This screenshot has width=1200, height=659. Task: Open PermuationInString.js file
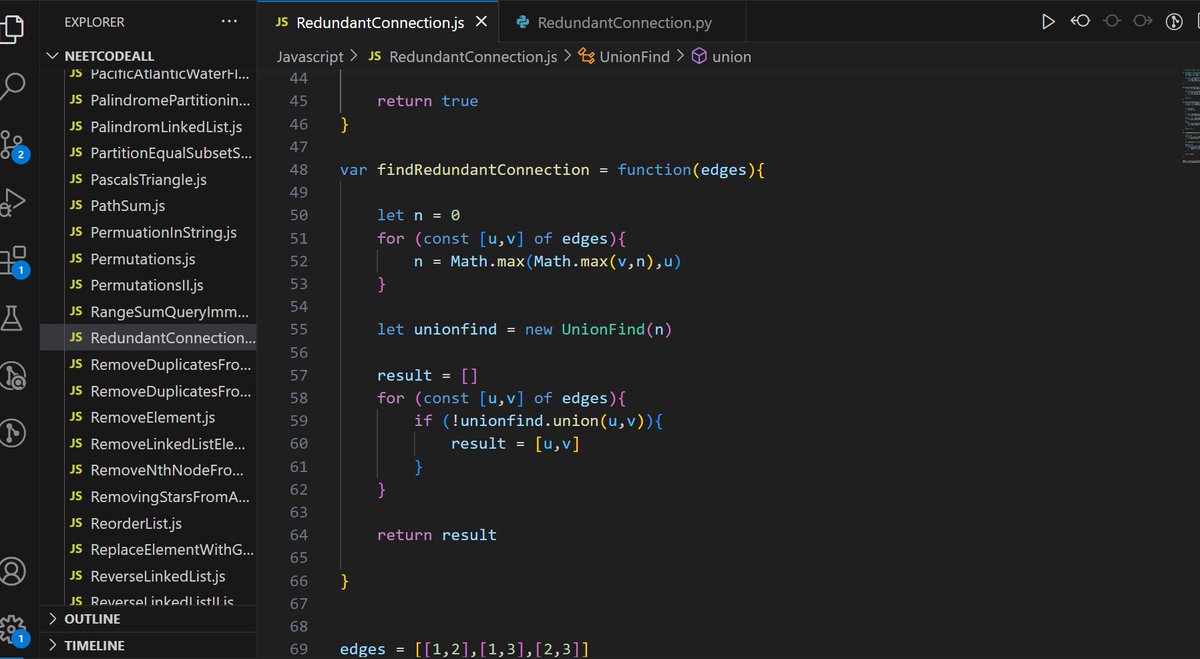[x=148, y=232]
